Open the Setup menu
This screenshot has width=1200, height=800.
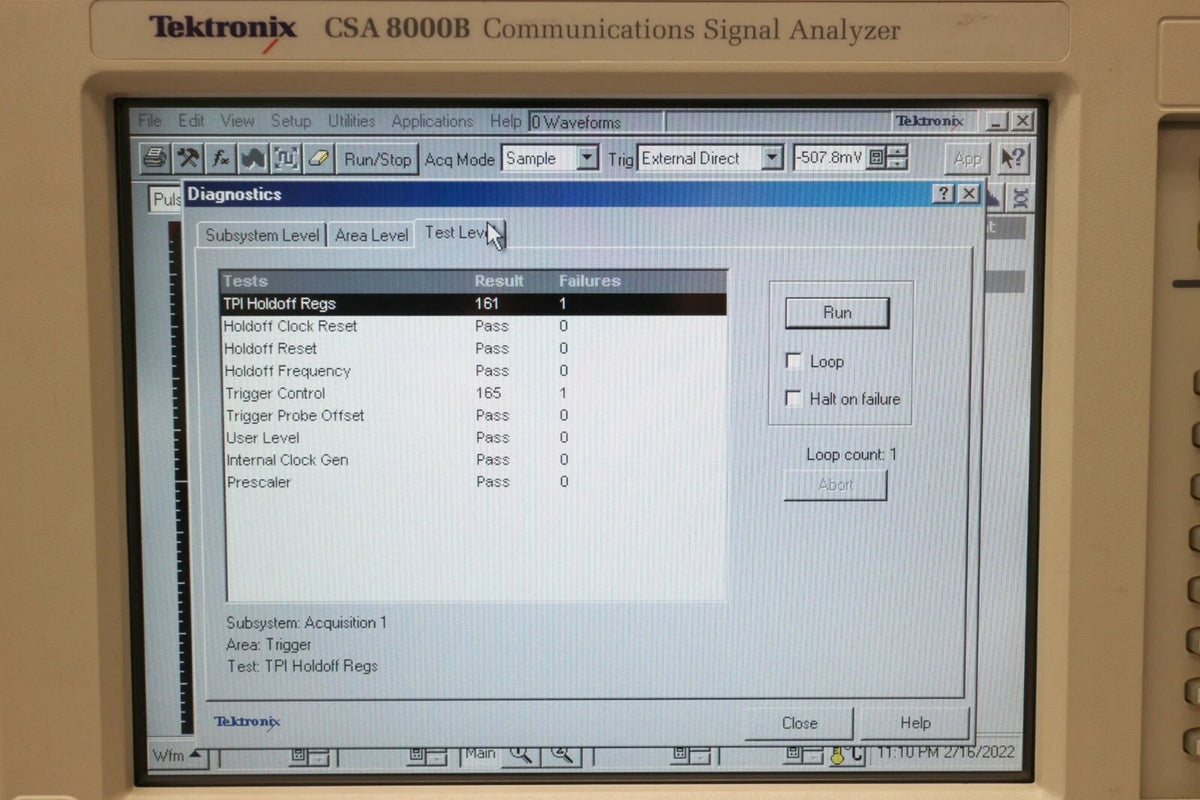(x=291, y=121)
